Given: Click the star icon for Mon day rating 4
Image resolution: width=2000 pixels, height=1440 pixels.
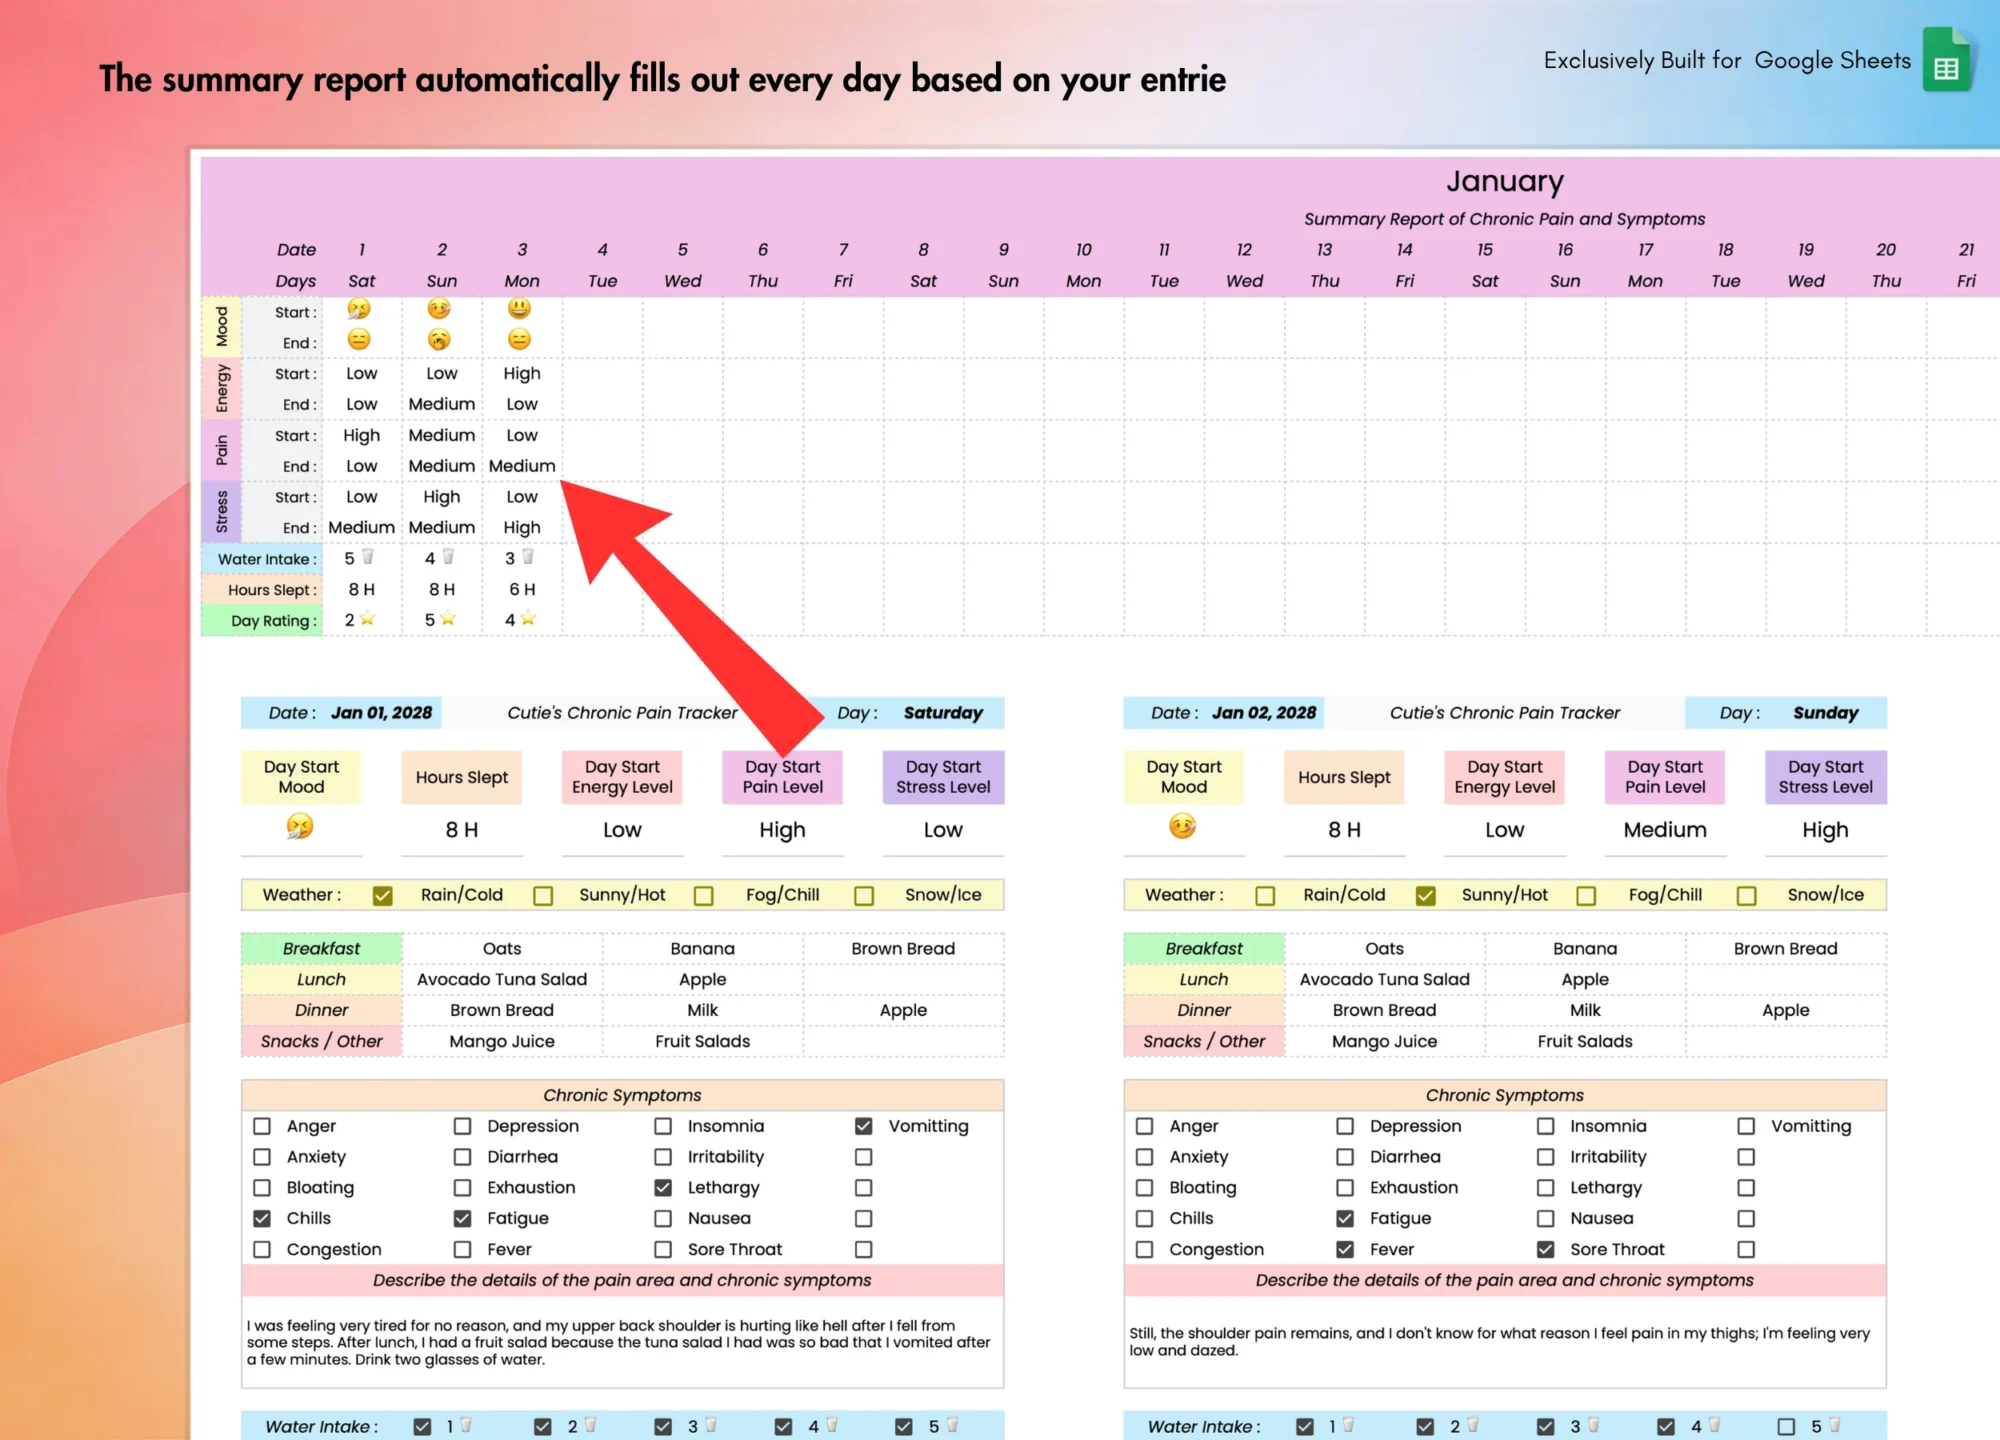Looking at the screenshot, I should tap(527, 619).
